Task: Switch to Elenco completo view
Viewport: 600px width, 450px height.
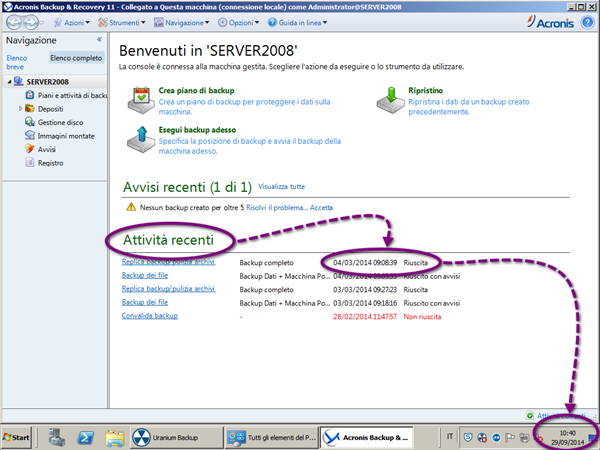Action: click(76, 58)
